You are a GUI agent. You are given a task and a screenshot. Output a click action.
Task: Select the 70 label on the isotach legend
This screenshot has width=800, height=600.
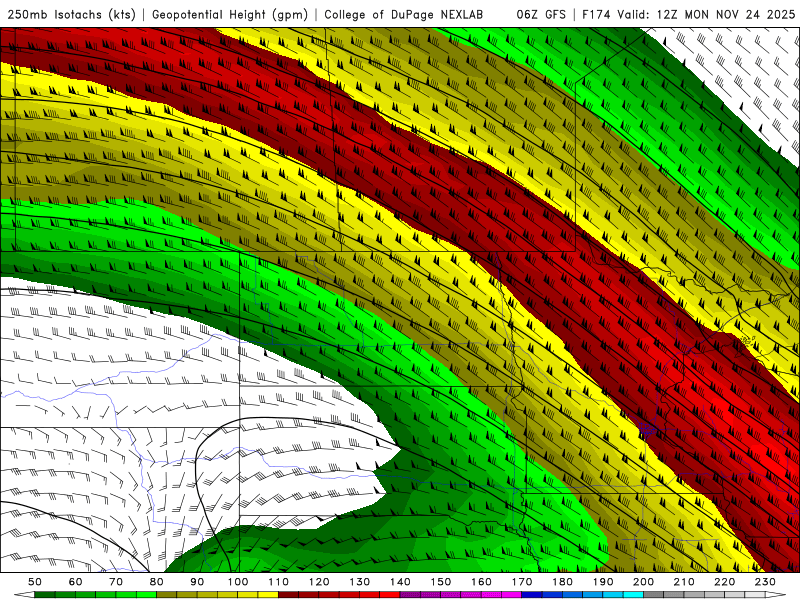(x=116, y=582)
